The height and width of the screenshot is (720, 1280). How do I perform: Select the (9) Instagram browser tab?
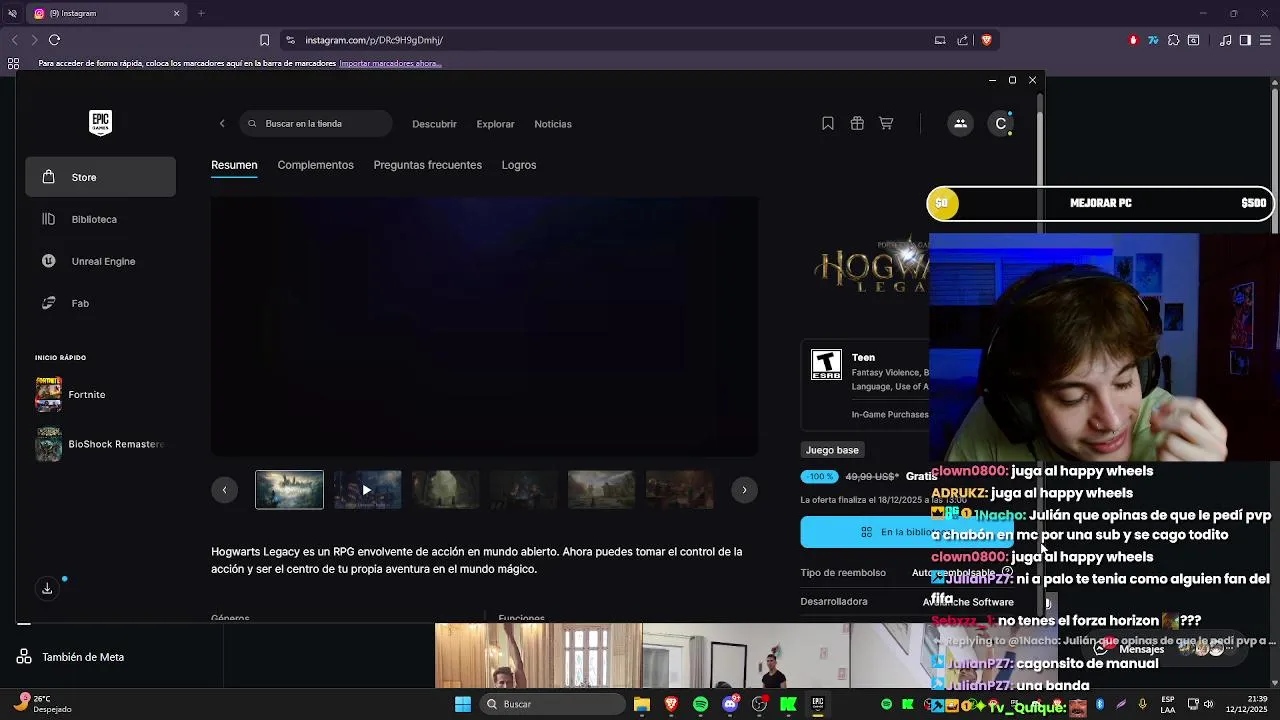click(105, 13)
